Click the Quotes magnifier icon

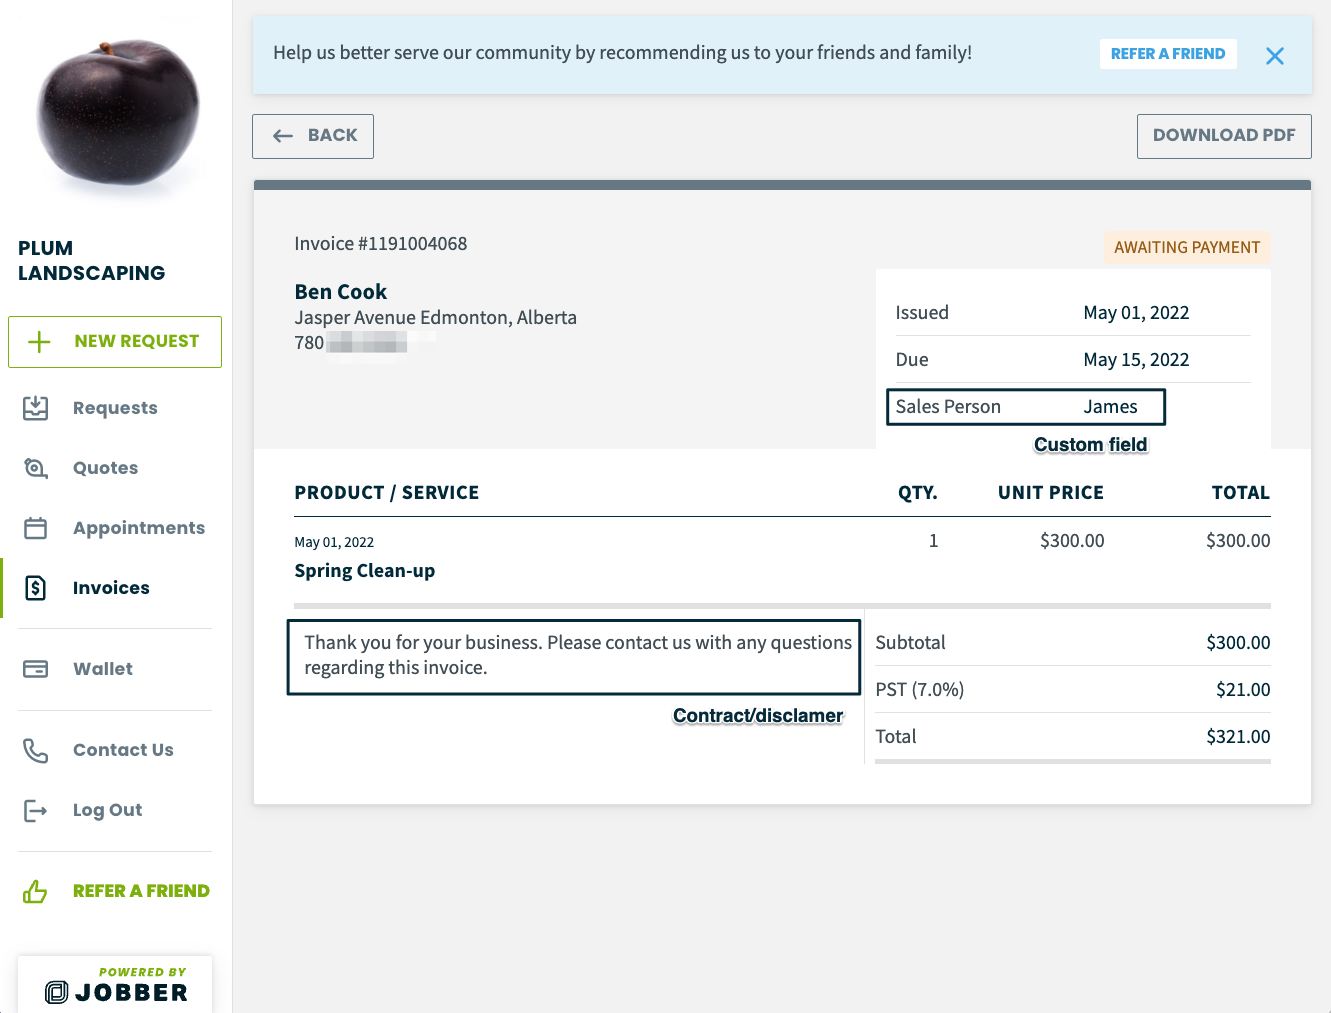pos(36,468)
